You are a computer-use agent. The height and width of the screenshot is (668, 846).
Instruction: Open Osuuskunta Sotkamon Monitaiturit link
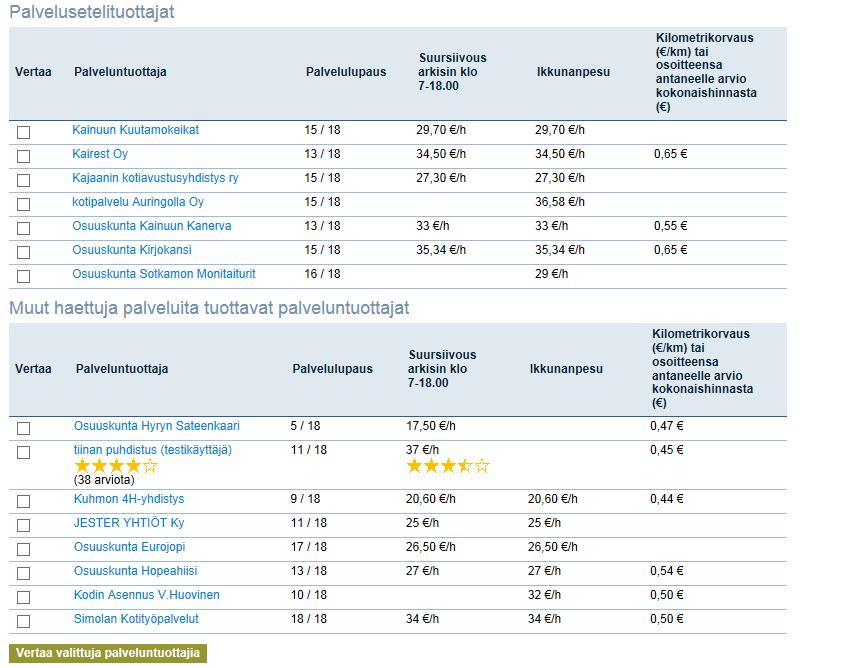pos(164,274)
